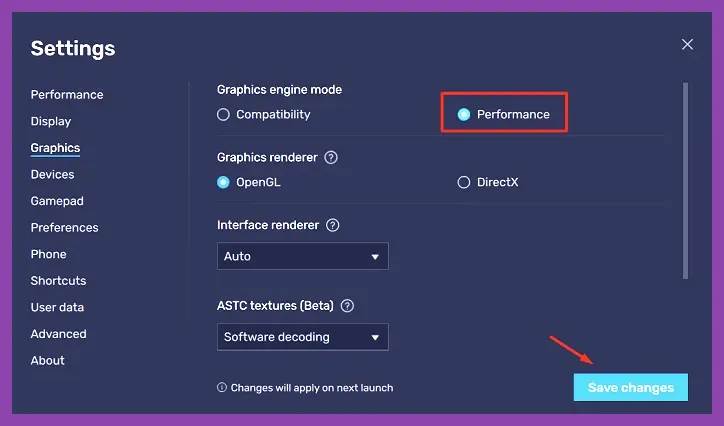This screenshot has width=724, height=426.
Task: Open the Performance settings section
Action: (67, 95)
